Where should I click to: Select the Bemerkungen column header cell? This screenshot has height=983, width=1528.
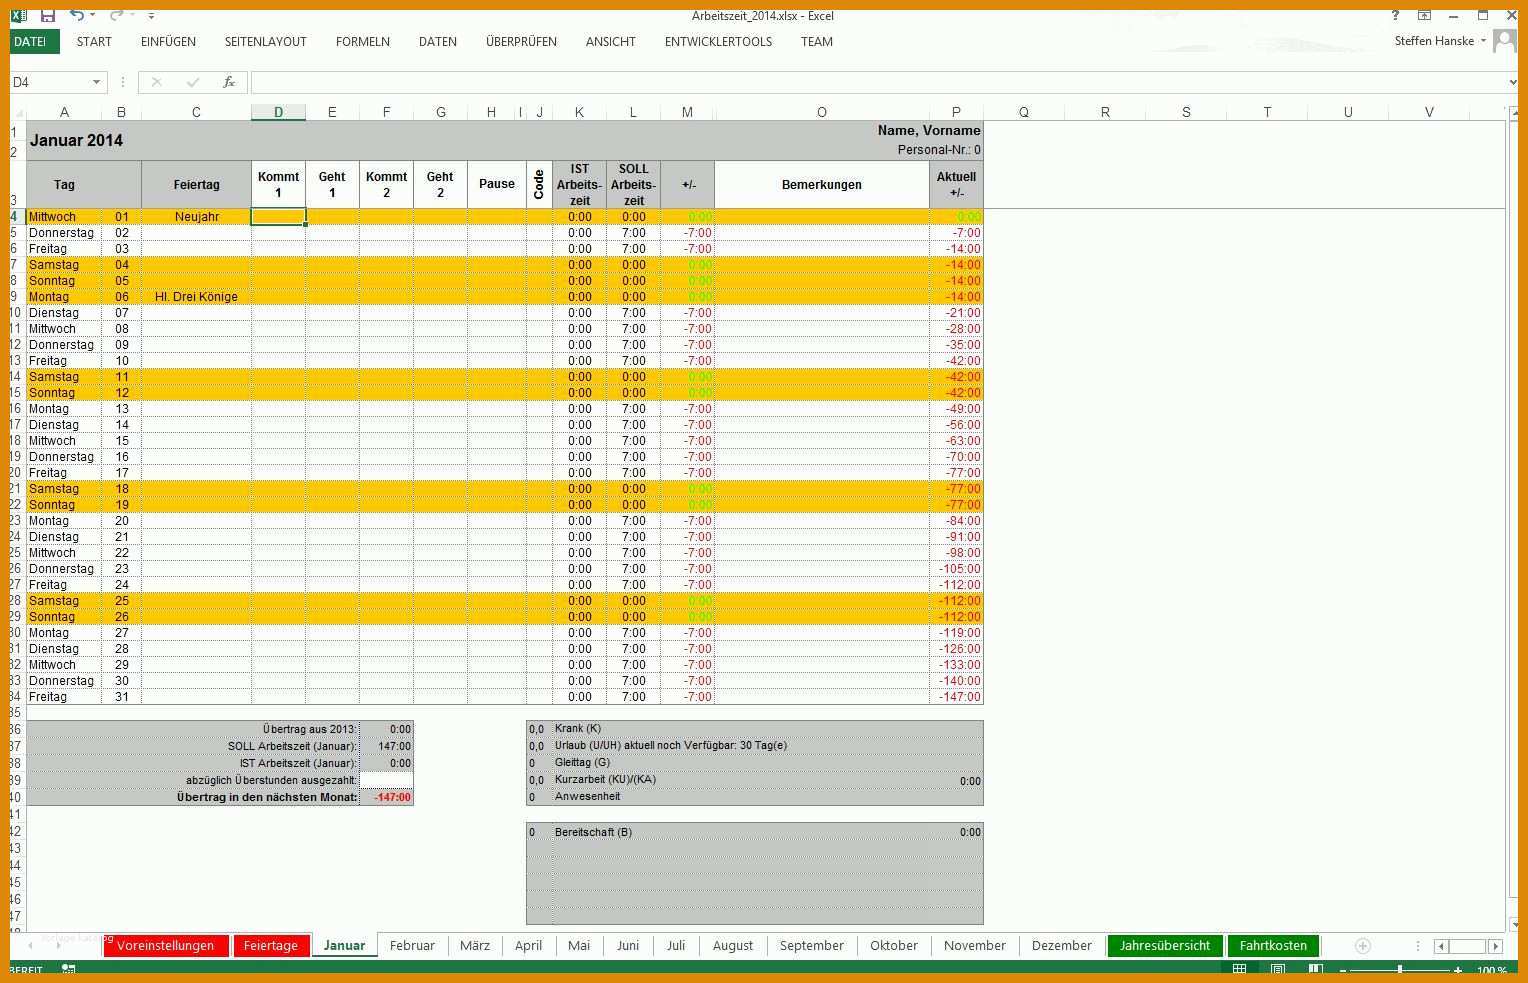coord(822,185)
